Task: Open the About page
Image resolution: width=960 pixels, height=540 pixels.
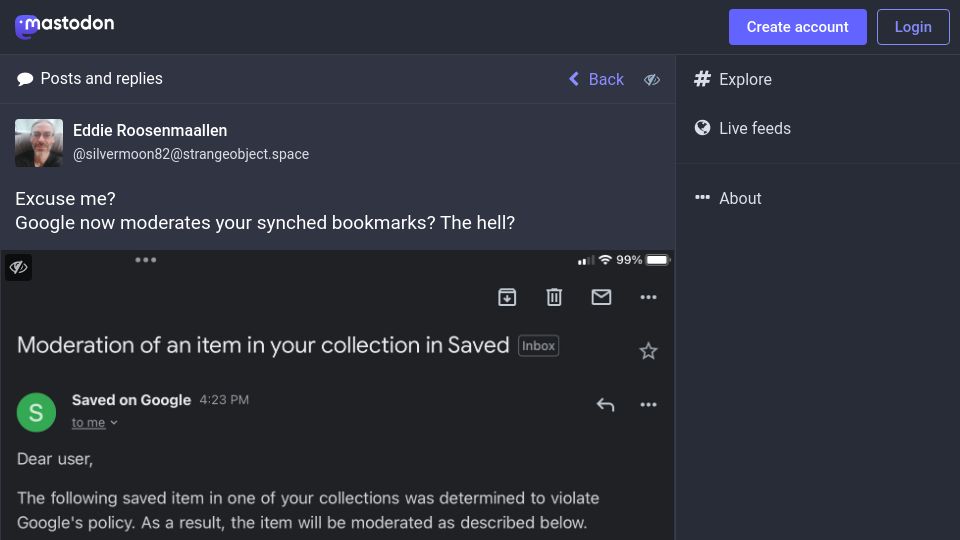Action: coord(728,198)
